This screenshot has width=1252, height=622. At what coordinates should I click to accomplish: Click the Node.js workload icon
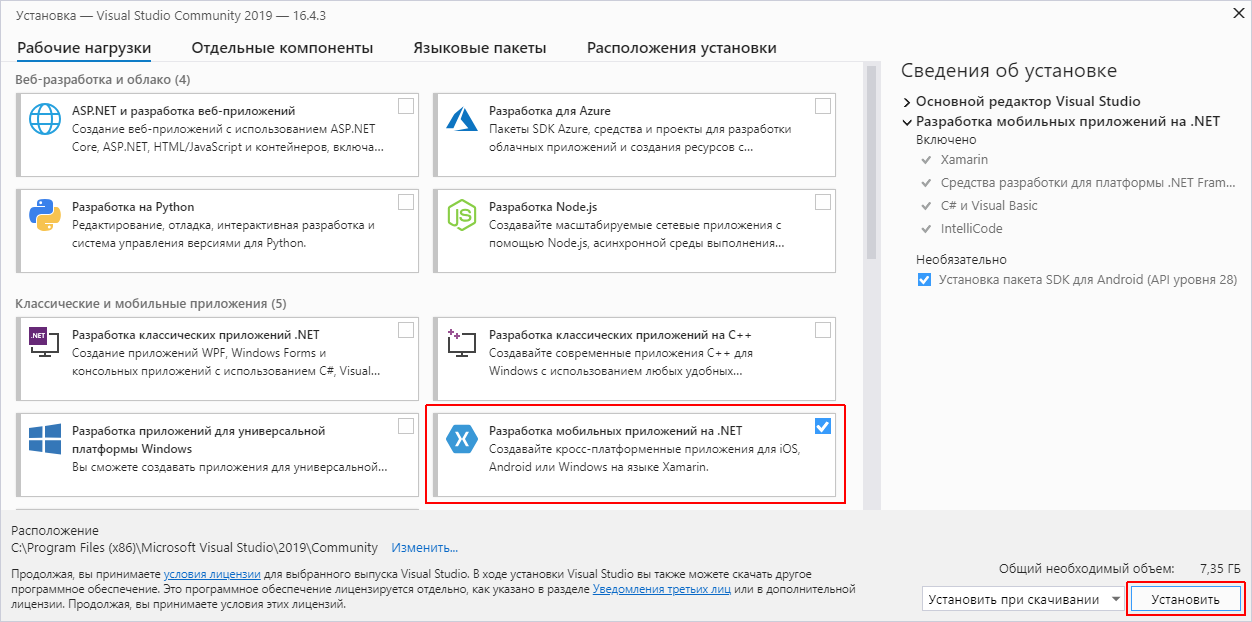(x=461, y=214)
